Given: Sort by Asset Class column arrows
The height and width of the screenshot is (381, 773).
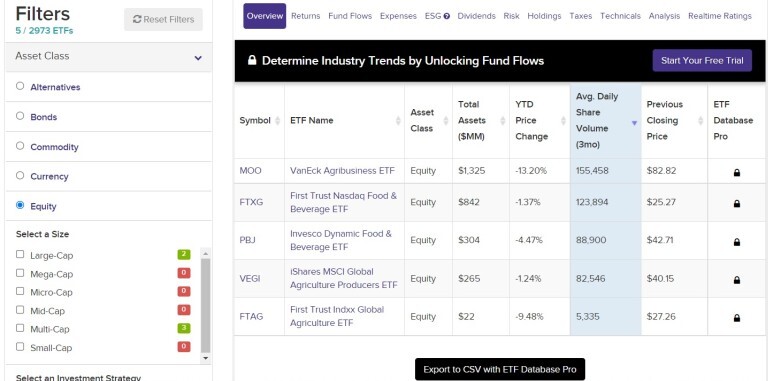Looking at the screenshot, I should [x=446, y=121].
